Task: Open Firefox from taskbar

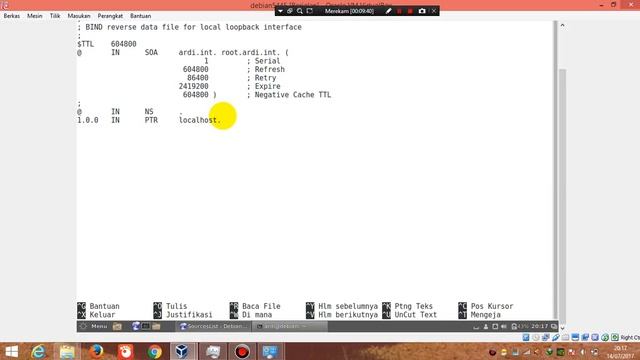Action: pos(96,351)
